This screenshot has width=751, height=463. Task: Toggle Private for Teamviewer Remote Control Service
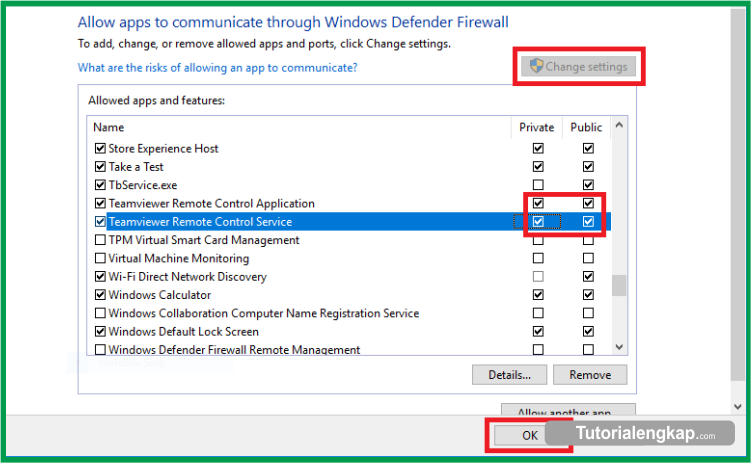click(x=538, y=222)
